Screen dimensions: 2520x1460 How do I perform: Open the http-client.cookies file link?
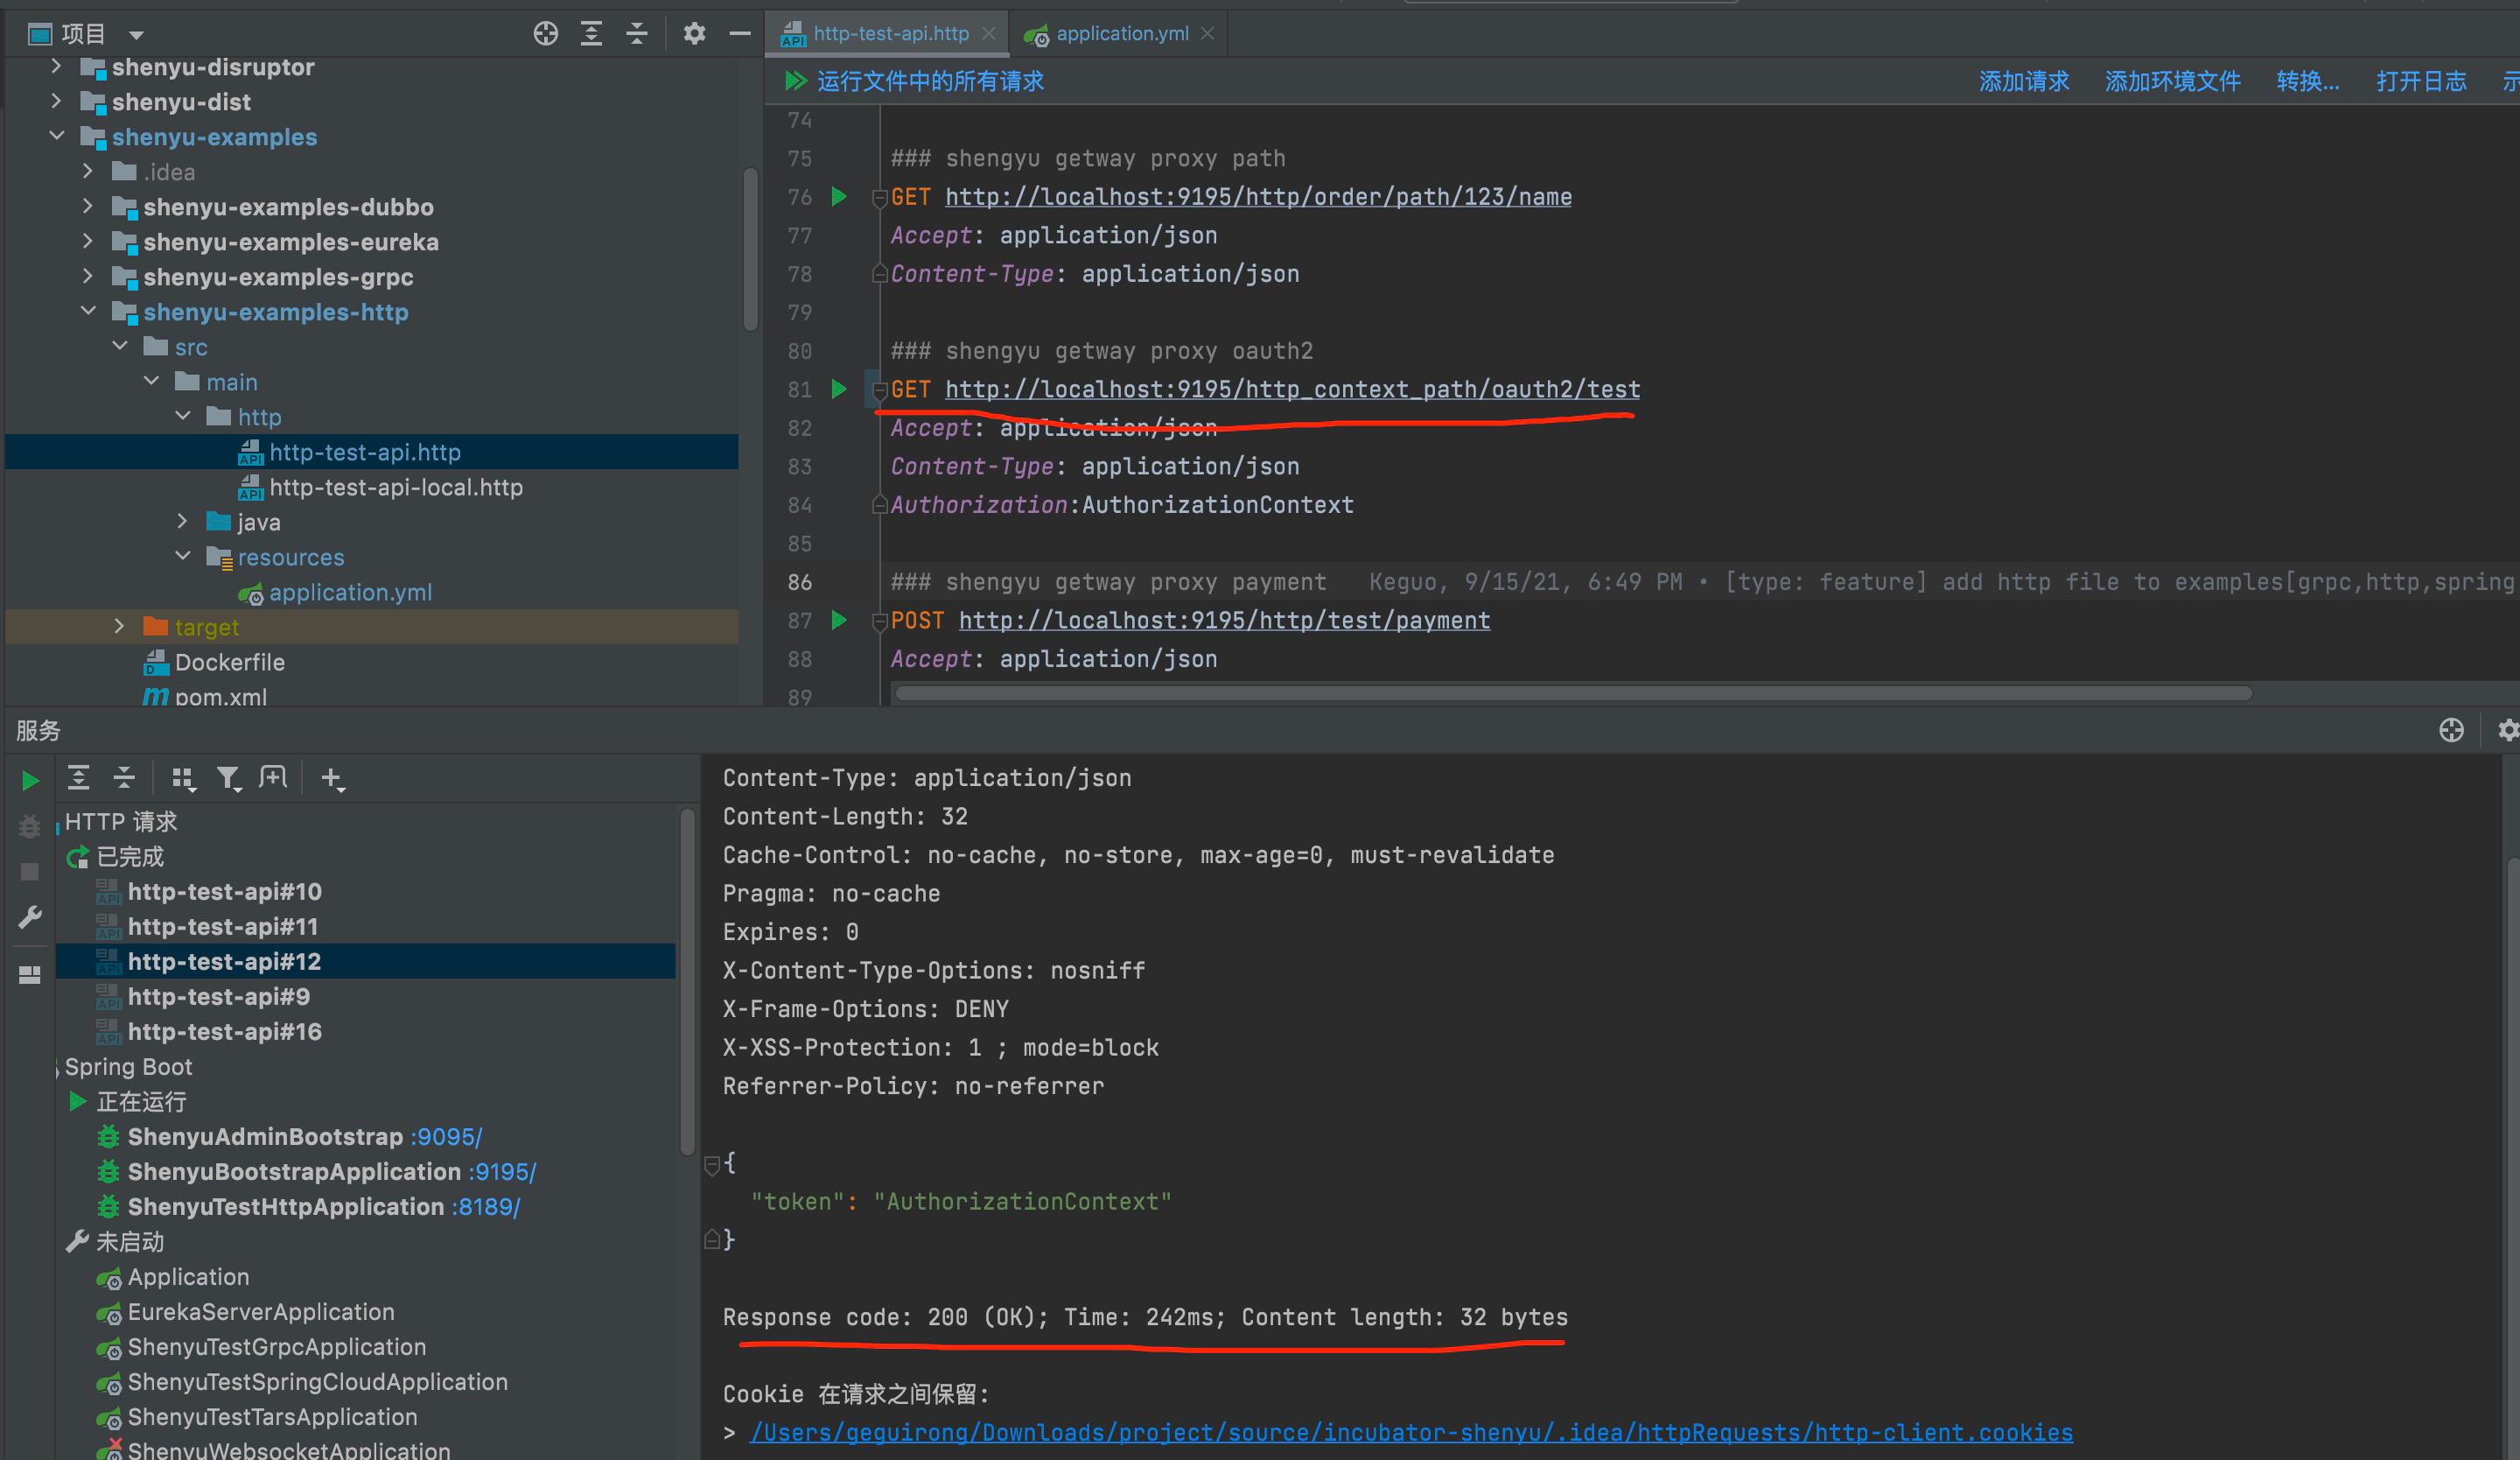1410,1432
